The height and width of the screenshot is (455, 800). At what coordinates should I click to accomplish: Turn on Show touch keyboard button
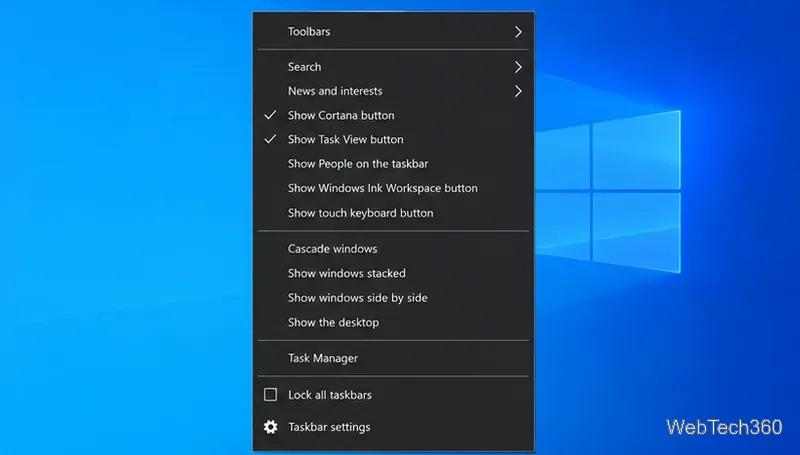coord(393,213)
